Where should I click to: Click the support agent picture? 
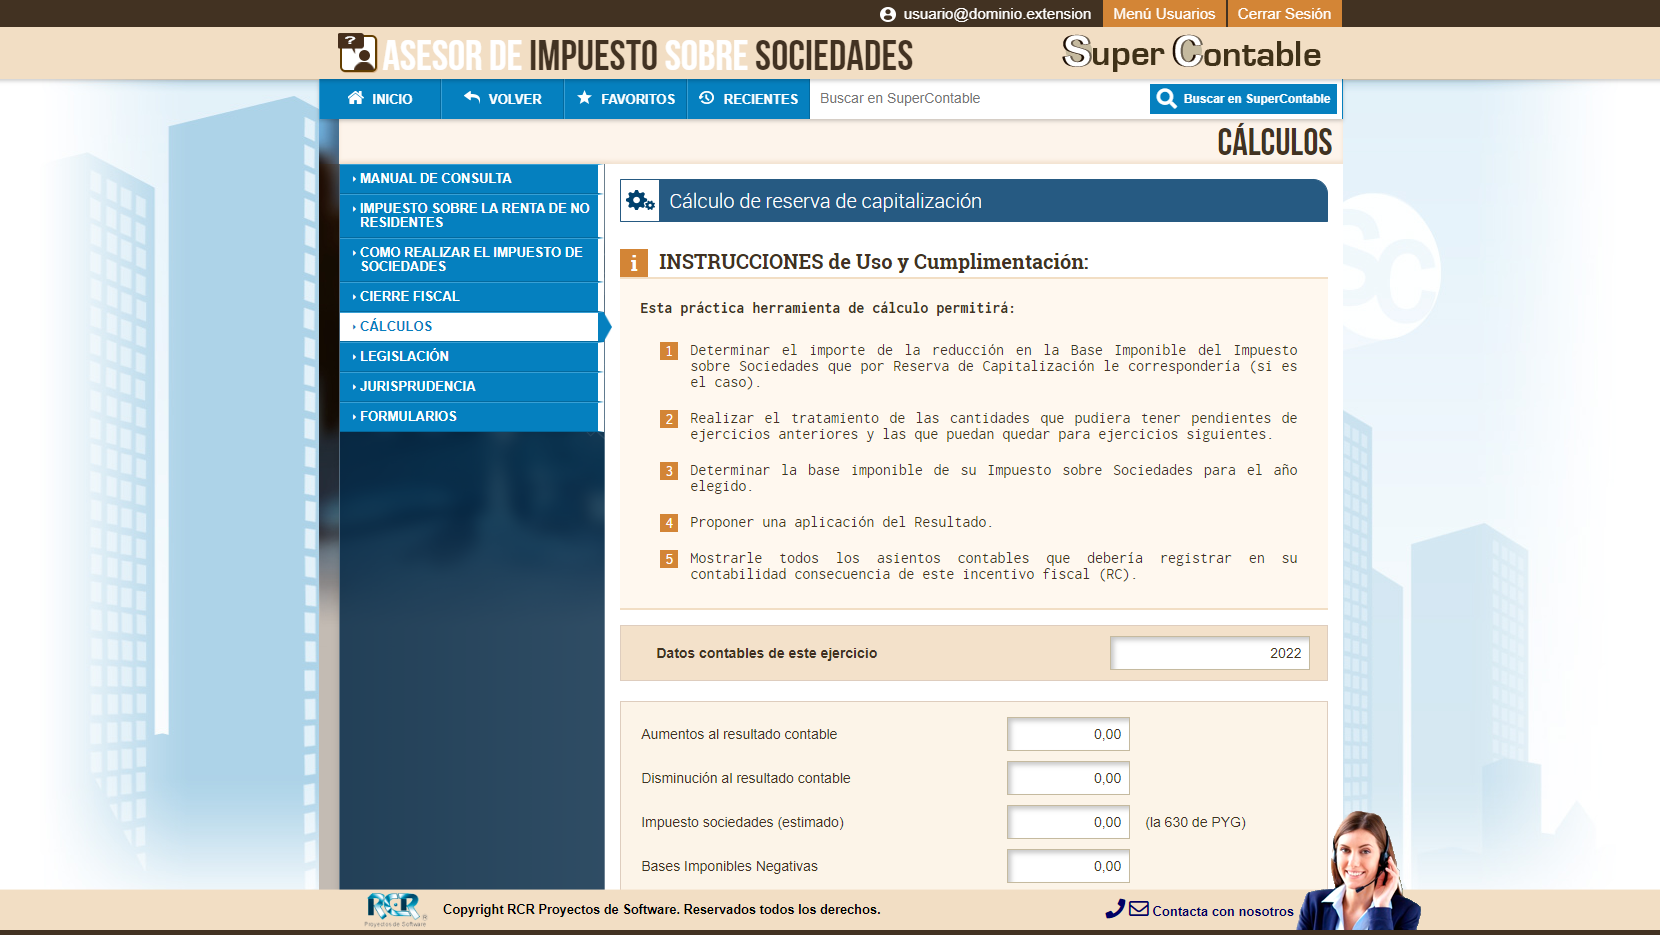(x=1360, y=872)
